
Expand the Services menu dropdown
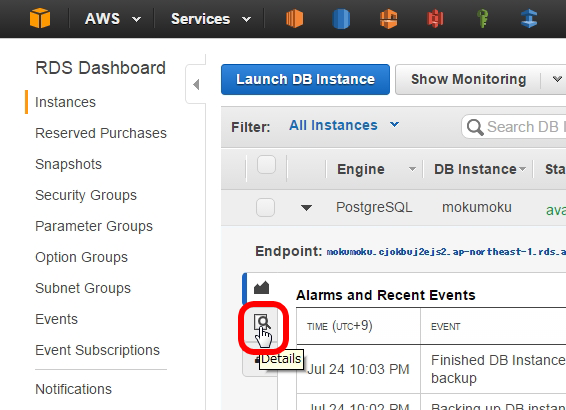pos(211,19)
